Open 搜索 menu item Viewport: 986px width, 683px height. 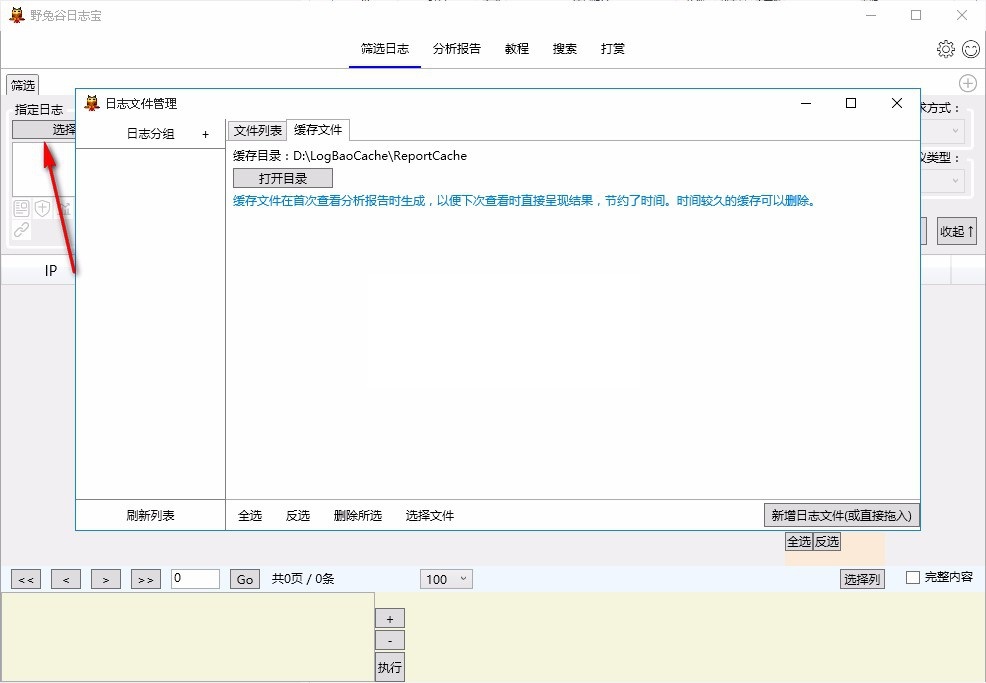tap(565, 48)
